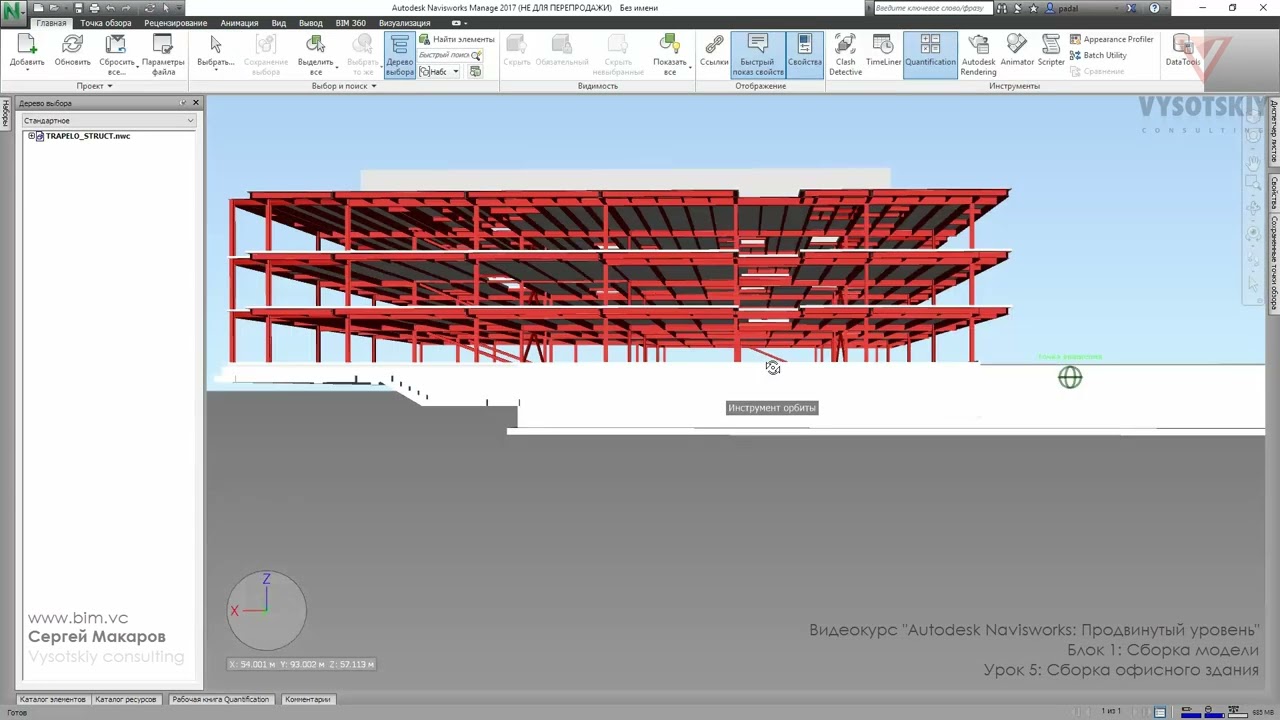Viewport: 1280px width, 720px height.
Task: Switch to the Рецензирование tab
Action: point(176,23)
